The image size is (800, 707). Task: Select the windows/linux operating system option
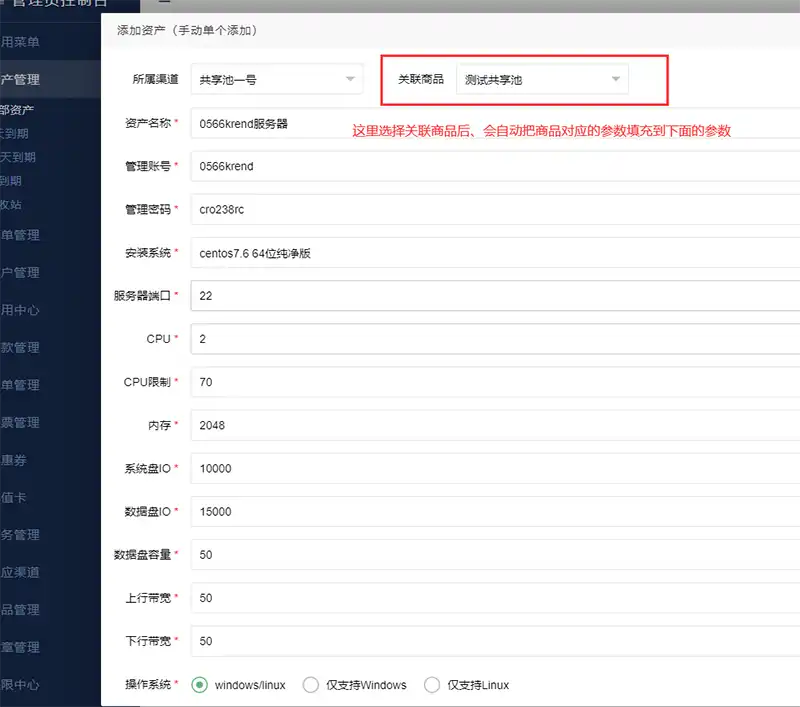click(x=199, y=685)
